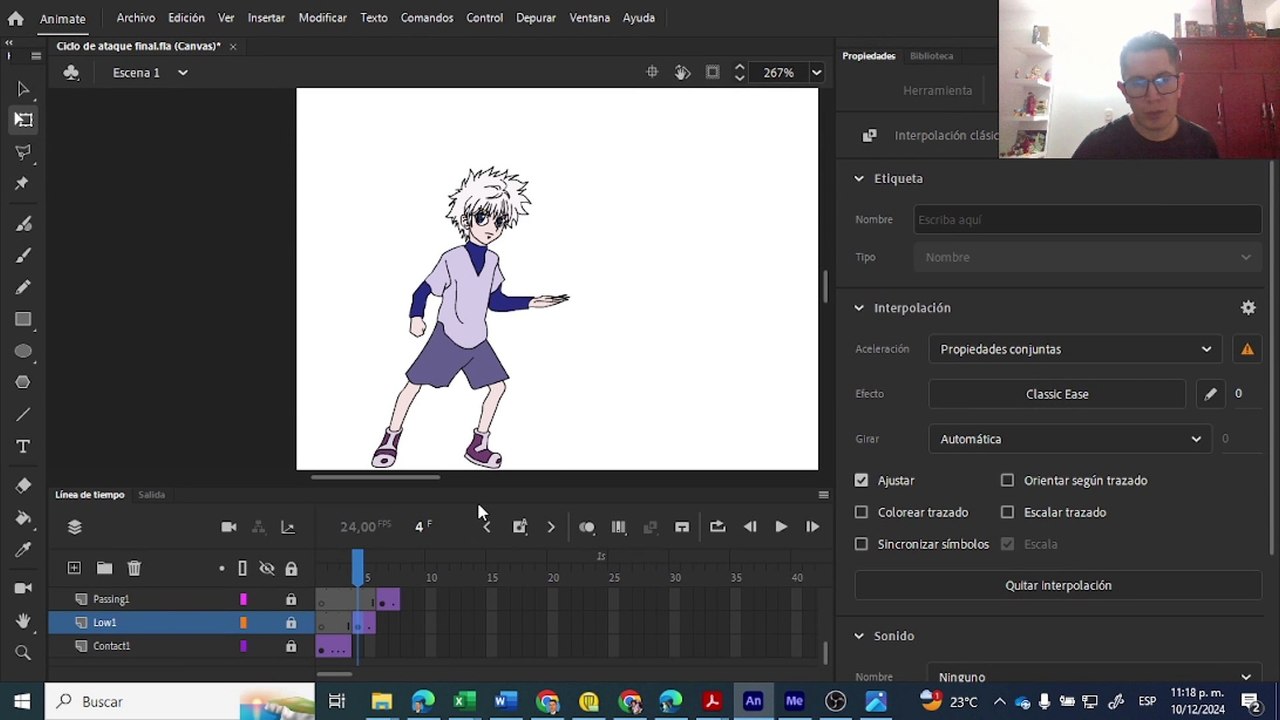
Task: Switch to the Biblioteca tab
Action: 931,56
